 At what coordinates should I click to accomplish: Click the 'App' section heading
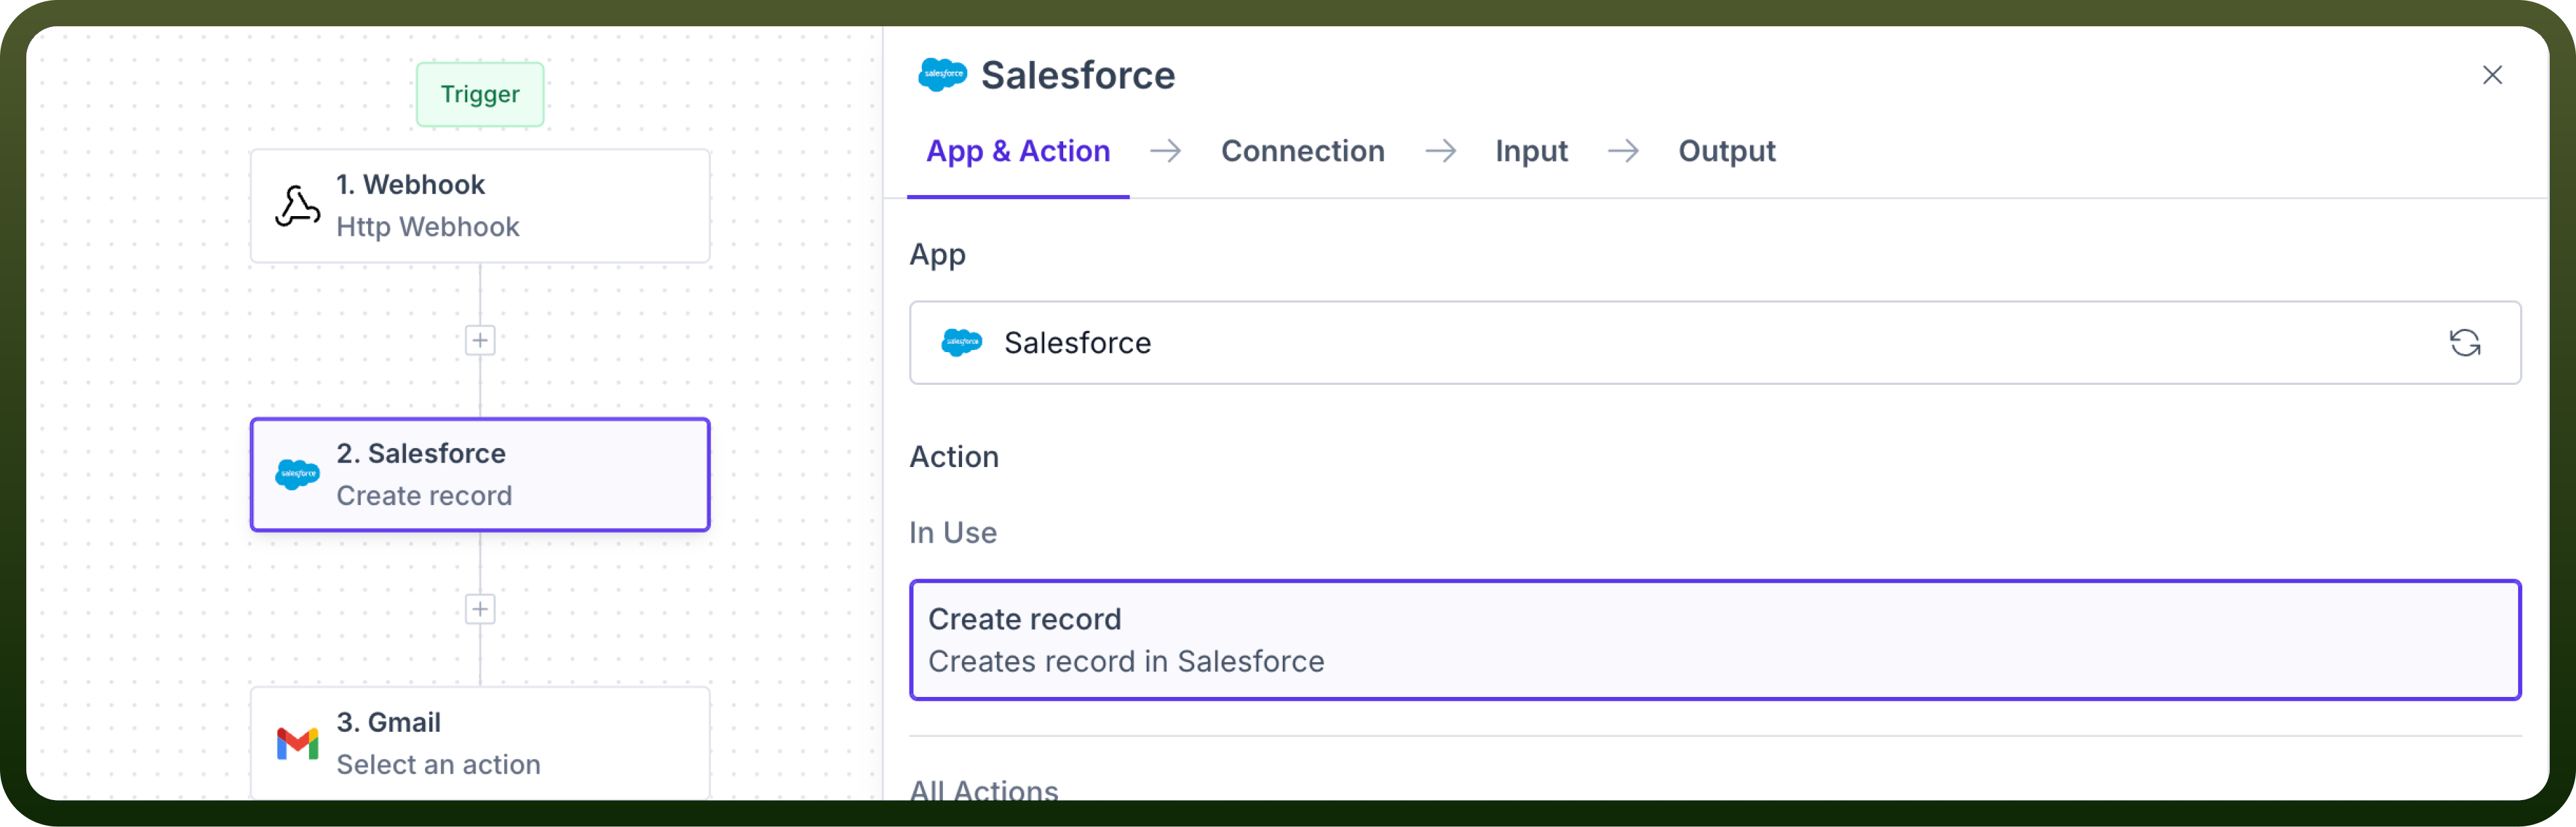937,255
